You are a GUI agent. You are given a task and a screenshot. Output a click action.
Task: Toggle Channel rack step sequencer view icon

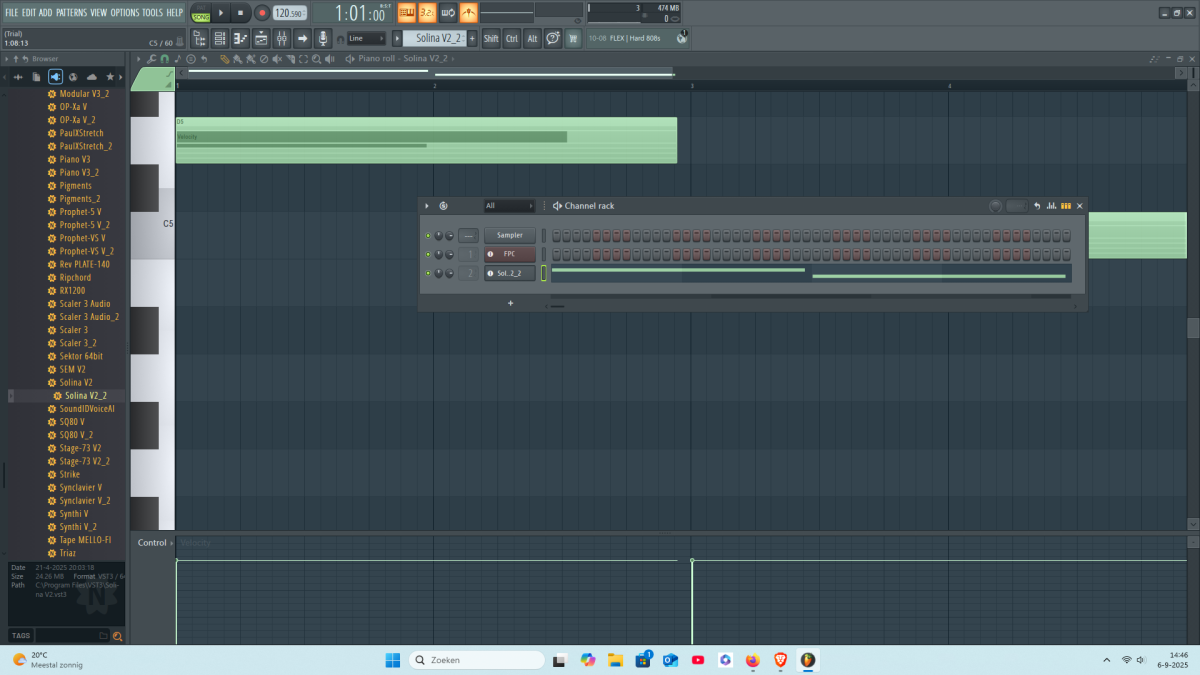[1066, 206]
